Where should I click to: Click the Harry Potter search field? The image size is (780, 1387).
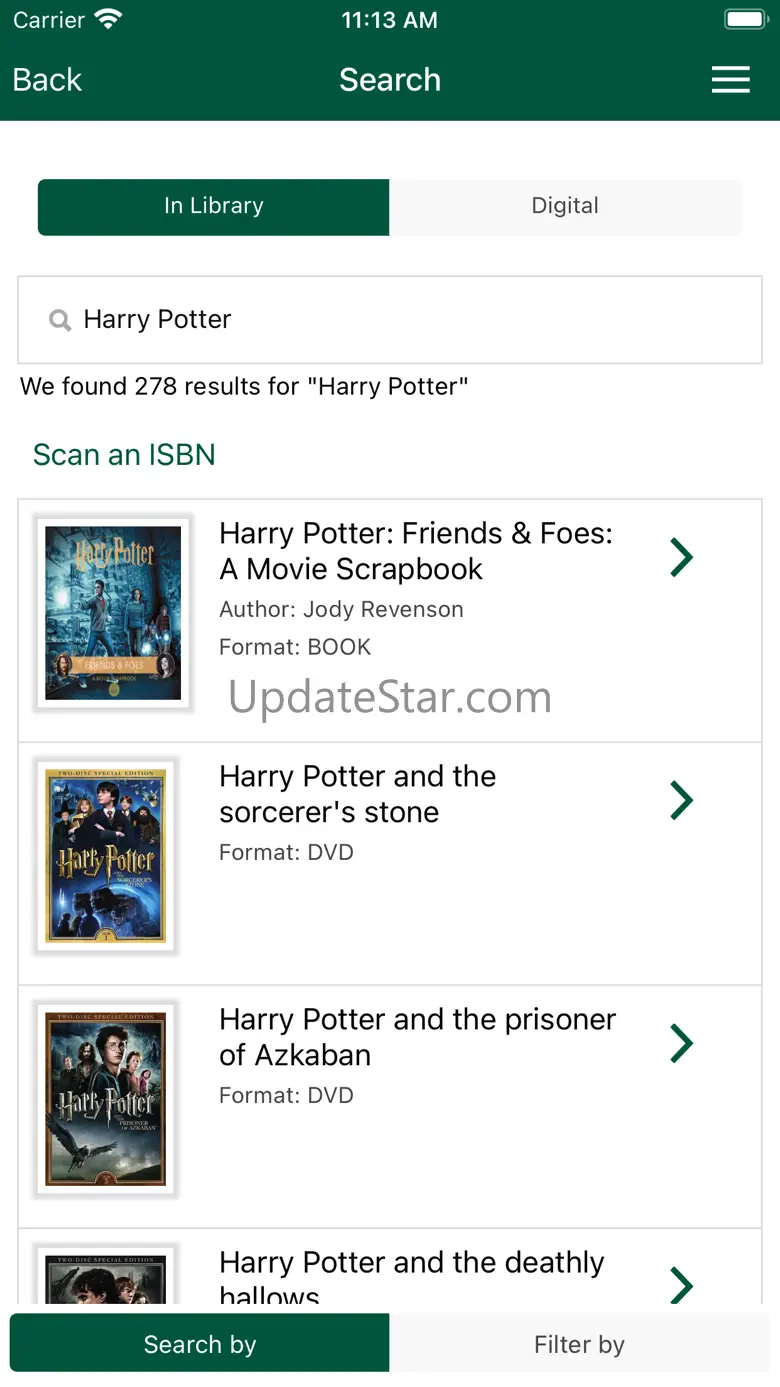tap(400, 320)
